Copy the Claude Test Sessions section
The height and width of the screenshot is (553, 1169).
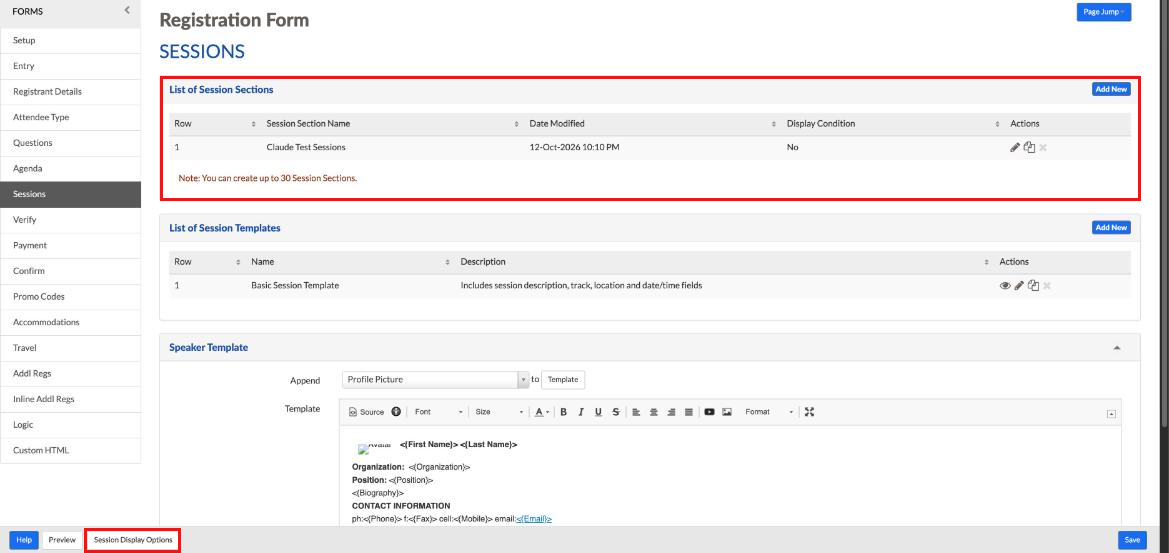(x=1030, y=148)
